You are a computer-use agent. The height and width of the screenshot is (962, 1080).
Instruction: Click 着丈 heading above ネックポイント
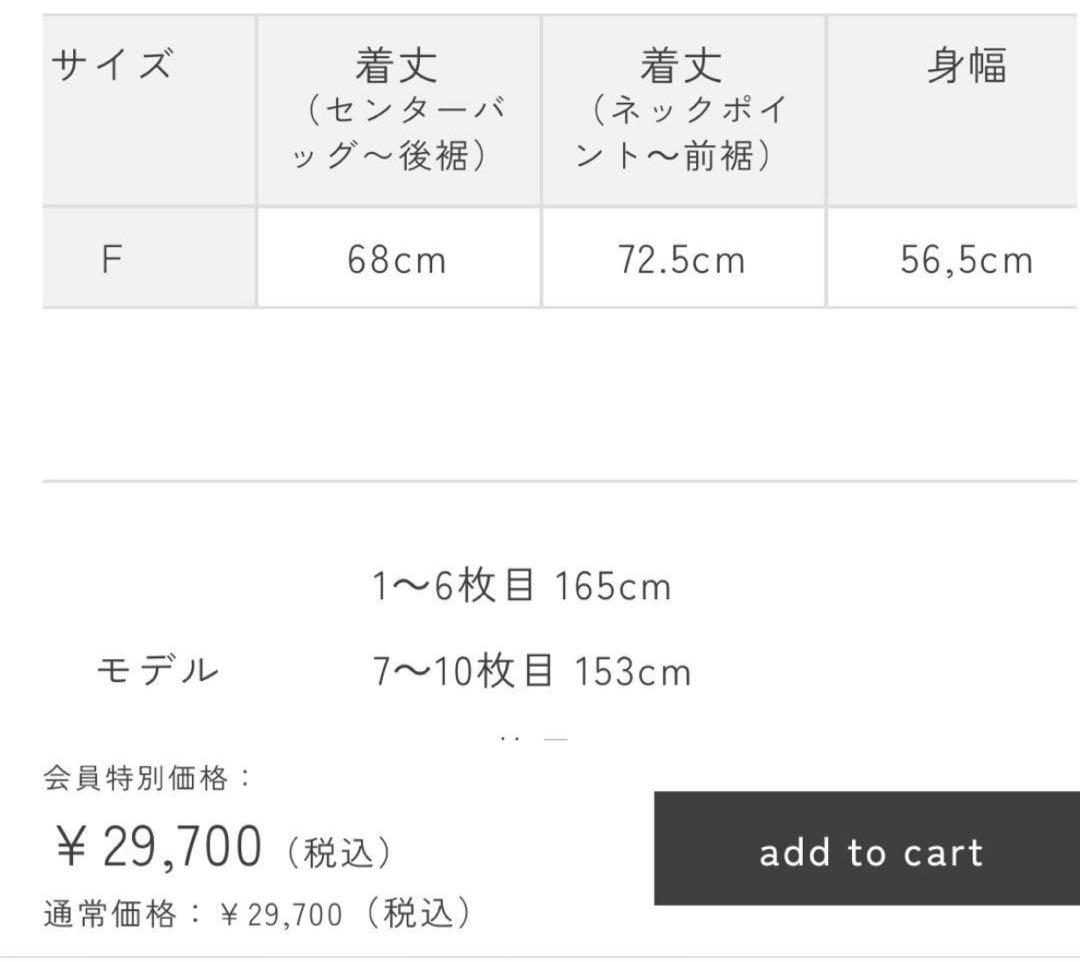682,67
